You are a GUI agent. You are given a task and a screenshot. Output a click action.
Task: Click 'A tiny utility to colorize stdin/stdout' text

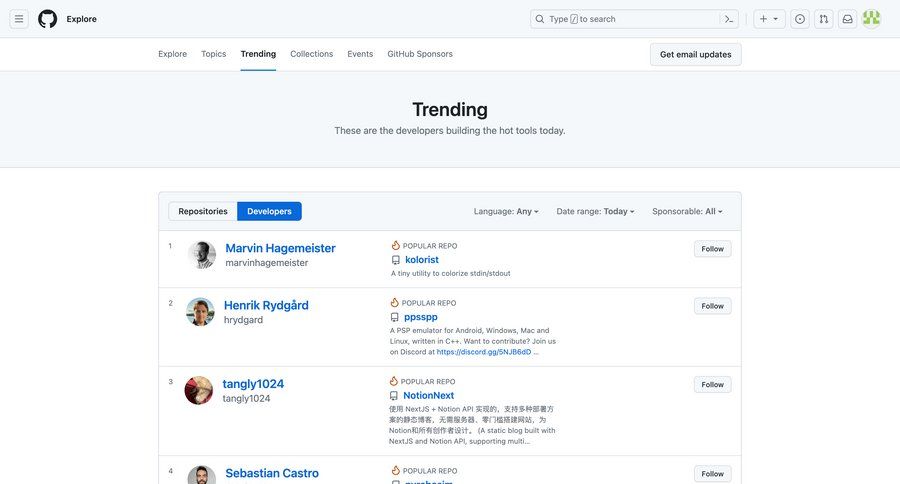(x=451, y=273)
